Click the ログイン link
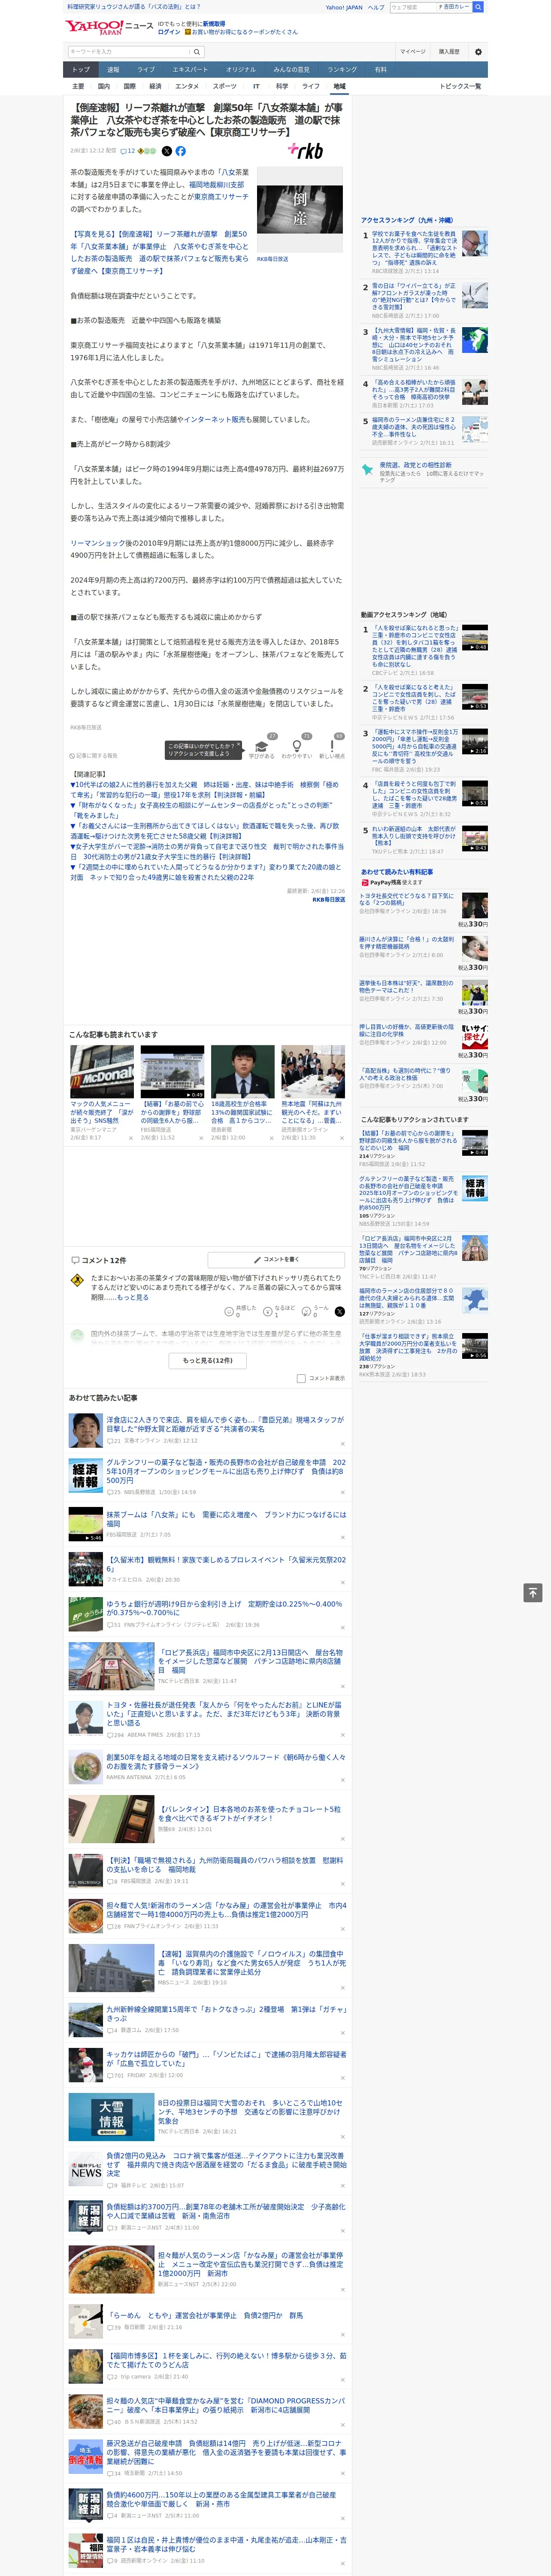Viewport: 551px width, 2576px height. [x=169, y=32]
